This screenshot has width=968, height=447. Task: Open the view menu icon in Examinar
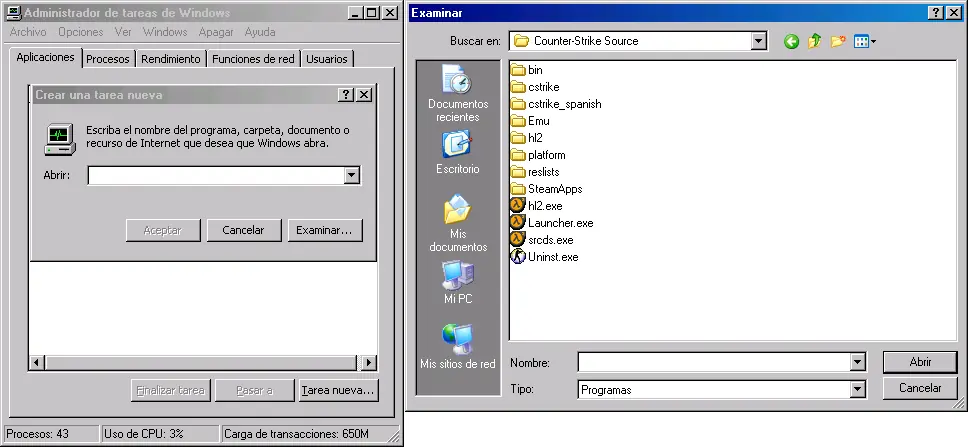864,41
